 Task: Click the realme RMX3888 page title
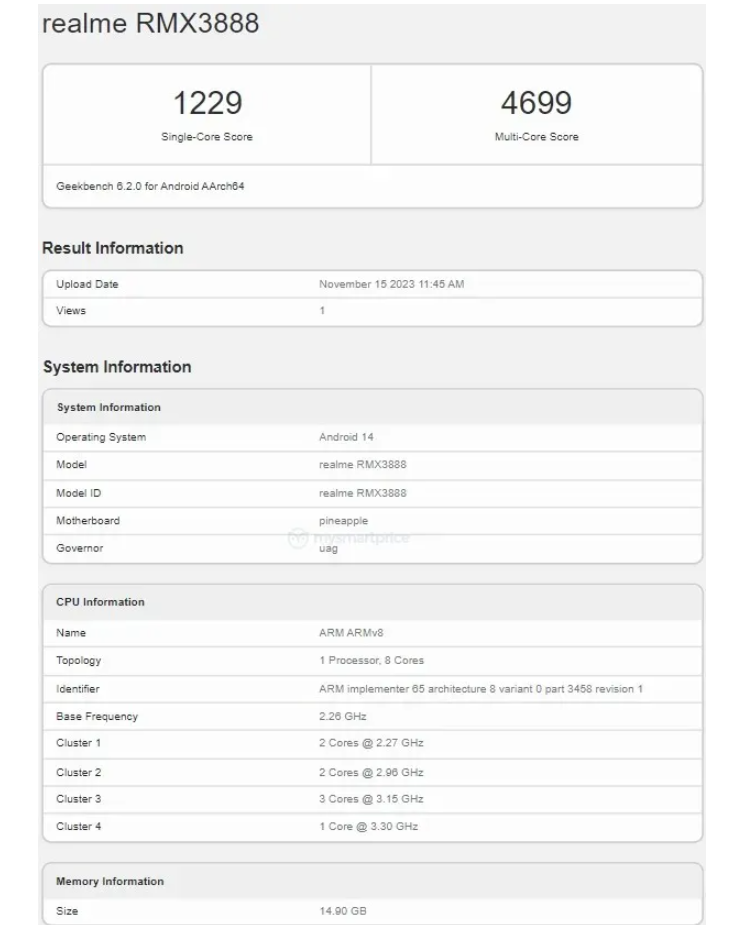point(150,24)
